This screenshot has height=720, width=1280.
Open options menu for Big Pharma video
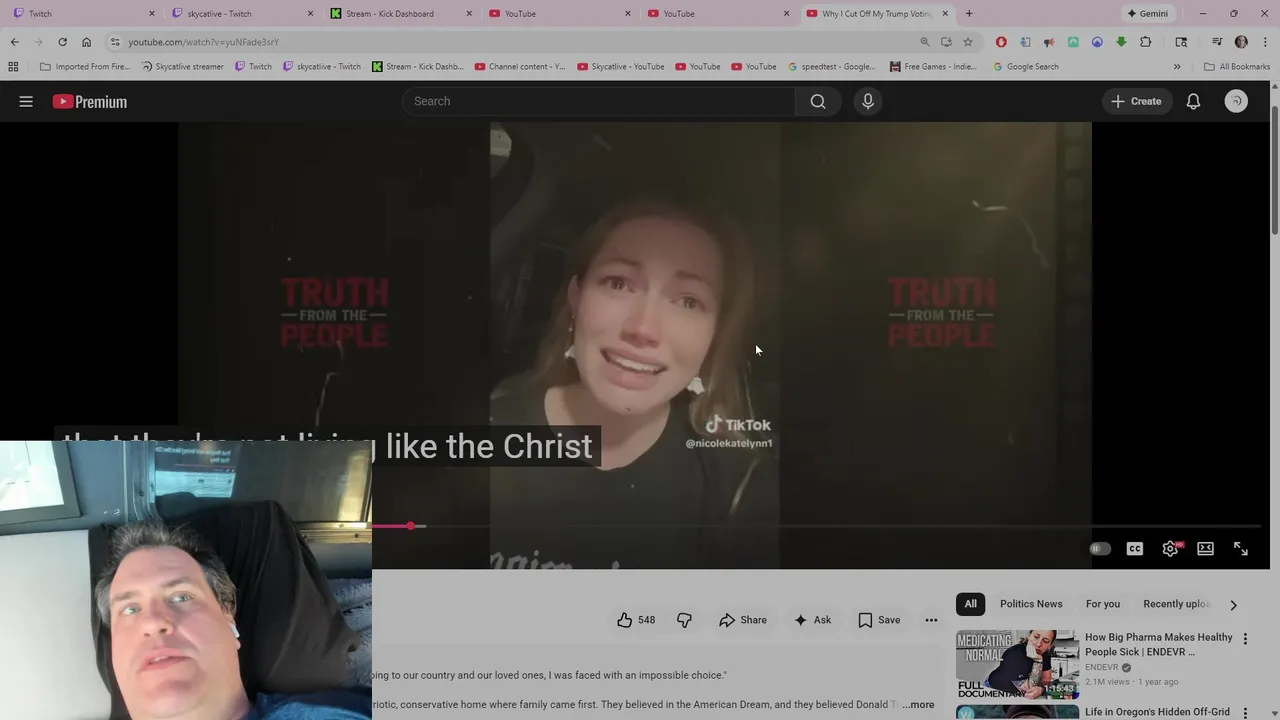[x=1245, y=639]
